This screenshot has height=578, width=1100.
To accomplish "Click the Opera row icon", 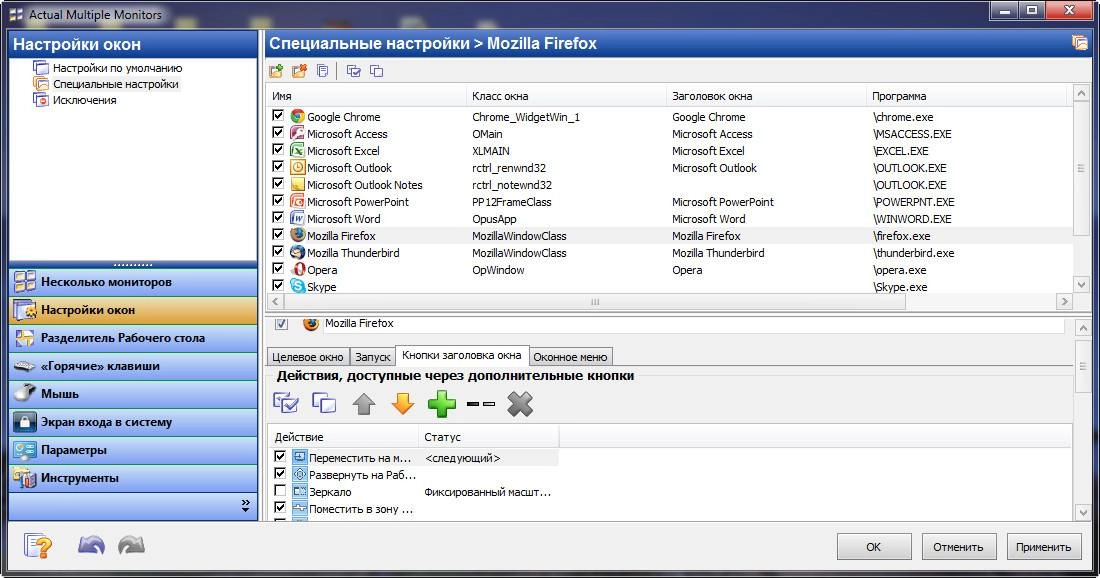I will pyautogui.click(x=298, y=269).
